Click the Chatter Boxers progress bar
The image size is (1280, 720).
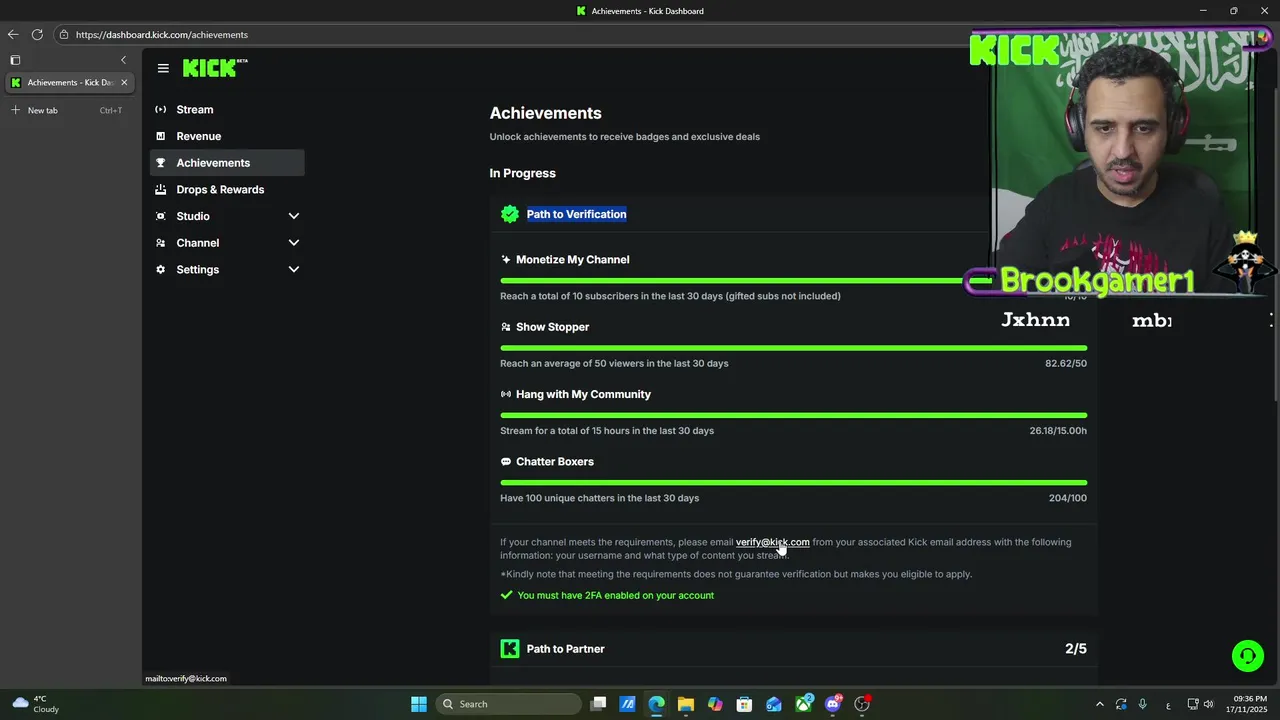[x=793, y=483]
